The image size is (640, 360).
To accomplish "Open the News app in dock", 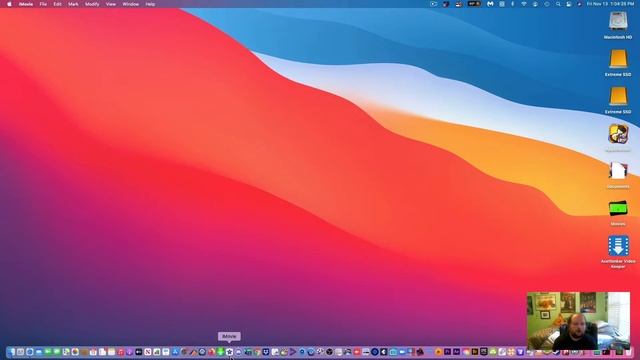I will point(148,352).
